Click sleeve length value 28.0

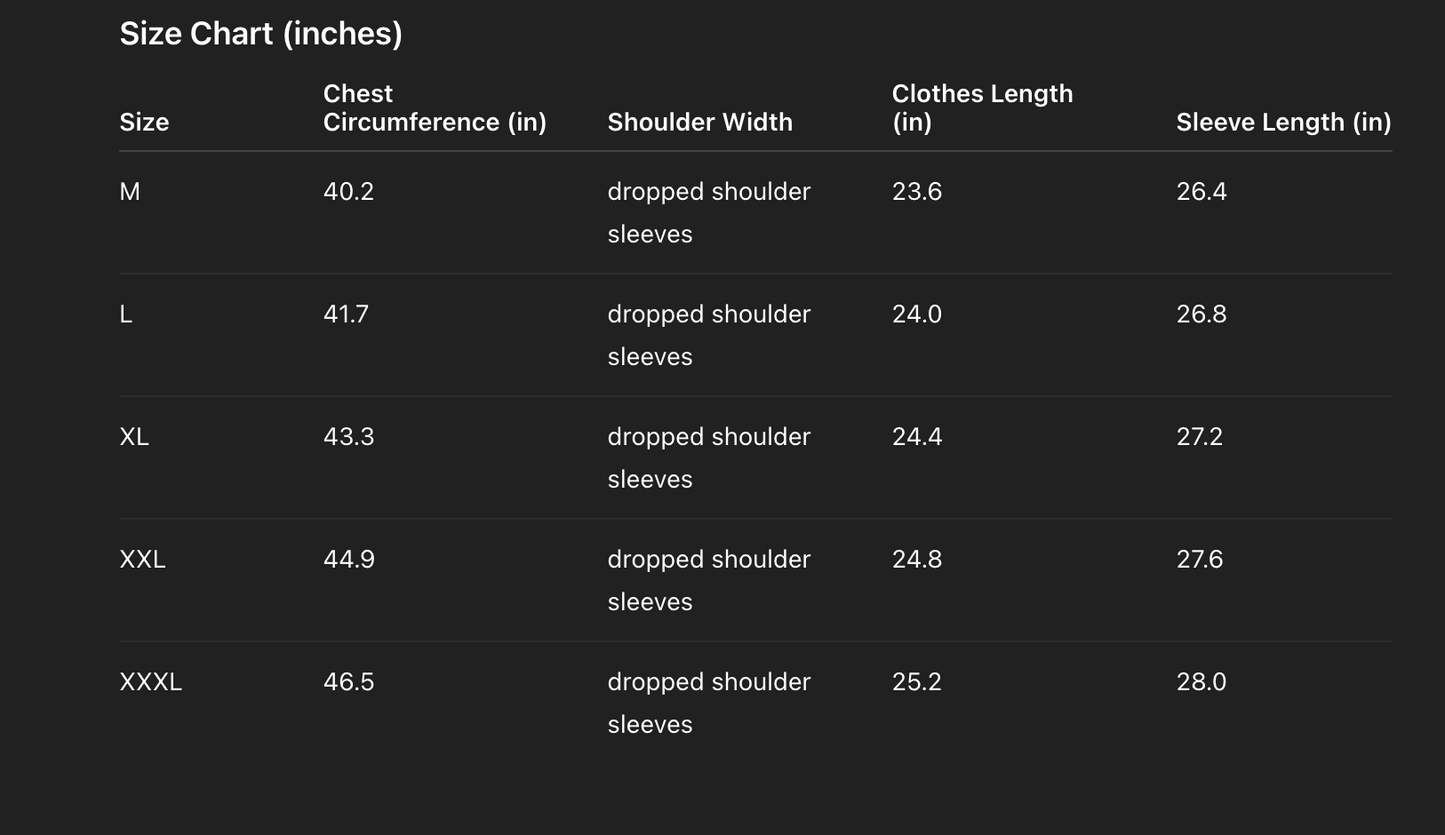tap(1201, 682)
